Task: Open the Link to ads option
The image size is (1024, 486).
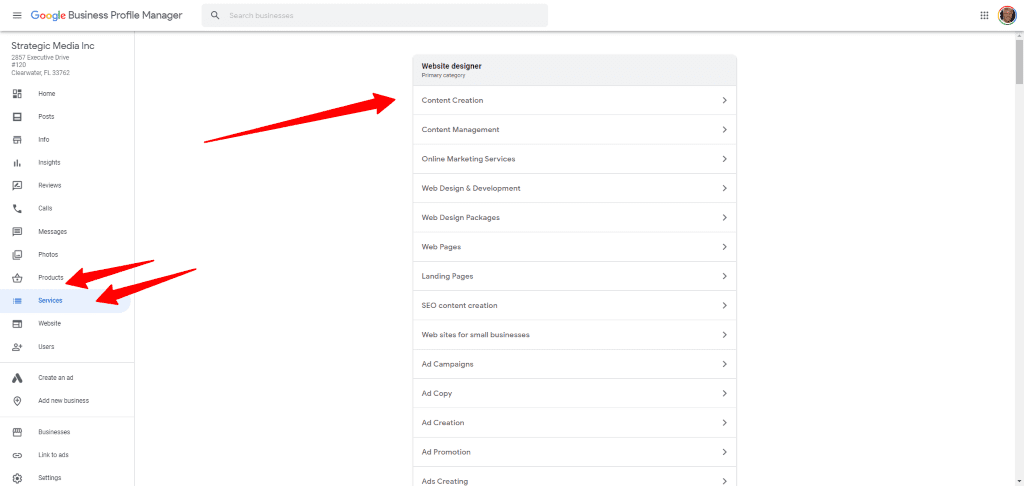Action: click(54, 455)
